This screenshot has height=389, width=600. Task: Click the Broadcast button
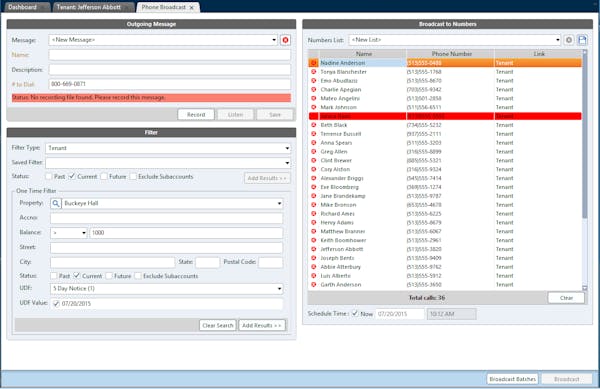tap(566, 379)
